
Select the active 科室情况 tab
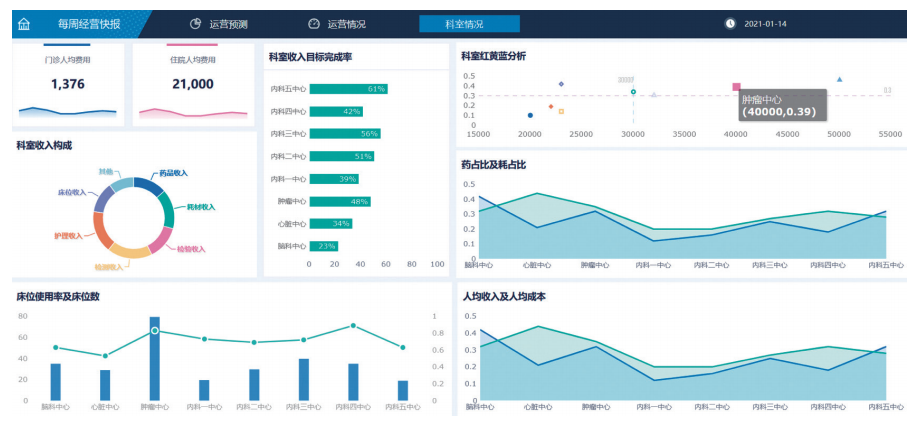469,23
